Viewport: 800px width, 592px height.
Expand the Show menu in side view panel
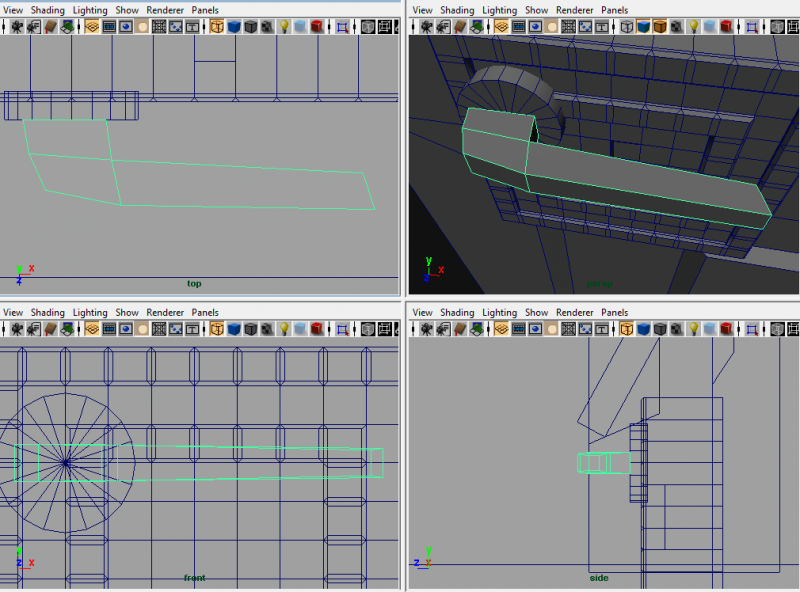pos(536,312)
